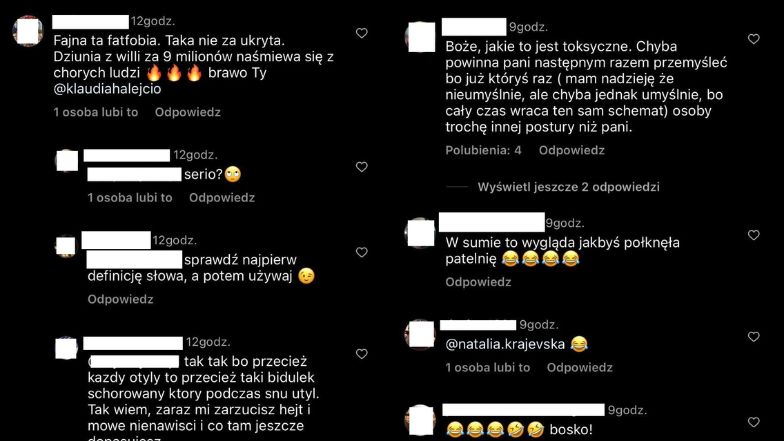Heart the '@natalia.krajevska' comment
Image resolution: width=784 pixels, height=441 pixels.
coord(754,337)
